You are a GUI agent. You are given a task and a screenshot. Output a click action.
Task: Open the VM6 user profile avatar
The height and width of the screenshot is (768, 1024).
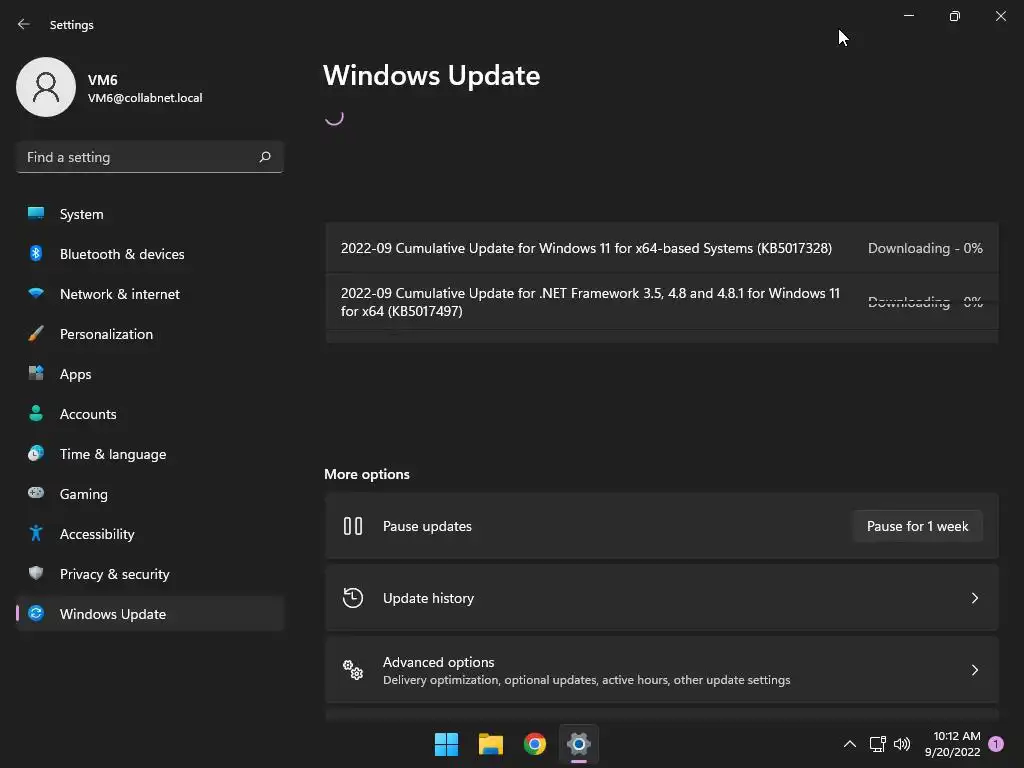click(46, 87)
